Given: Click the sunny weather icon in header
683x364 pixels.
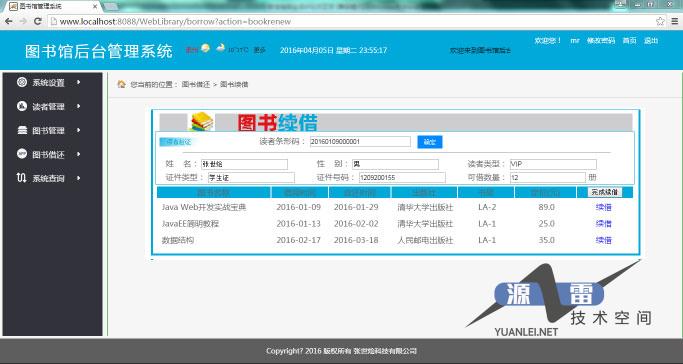Looking at the screenshot, I should [x=205, y=48].
